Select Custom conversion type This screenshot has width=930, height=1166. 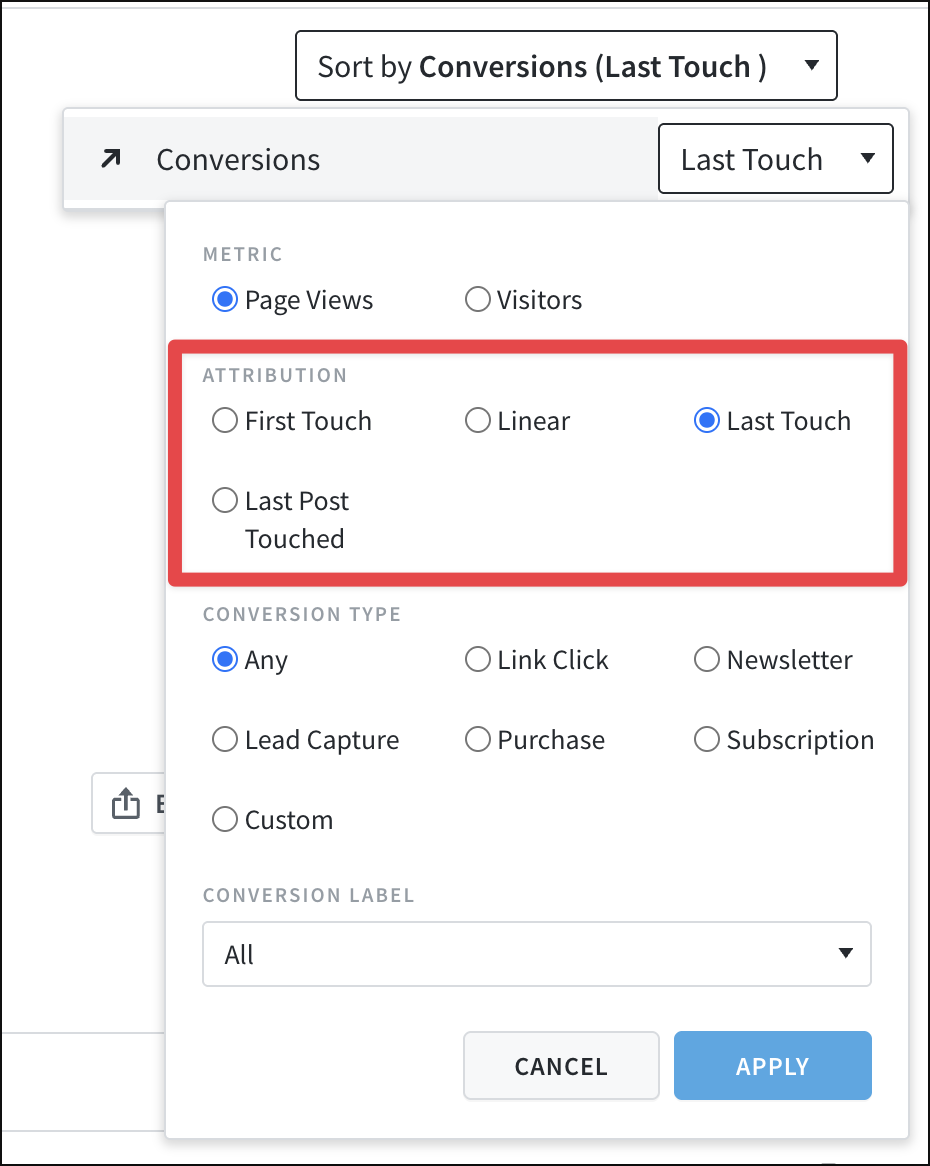[225, 819]
